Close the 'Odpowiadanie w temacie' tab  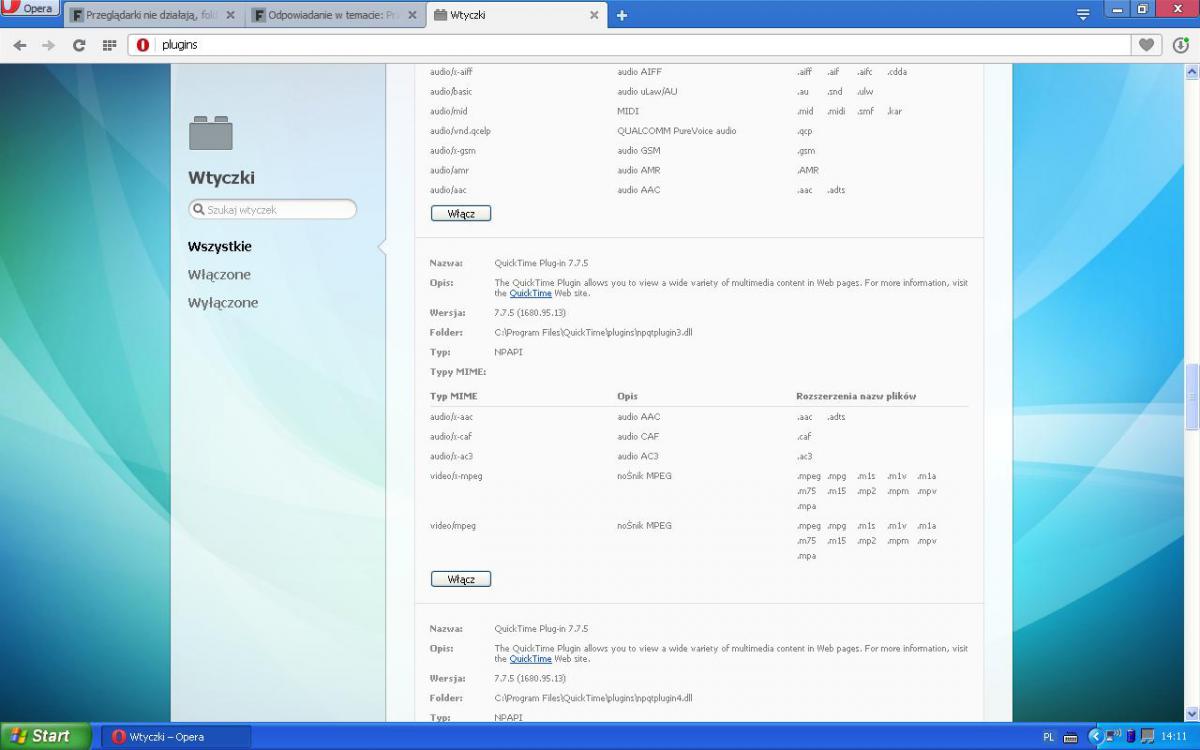[412, 15]
